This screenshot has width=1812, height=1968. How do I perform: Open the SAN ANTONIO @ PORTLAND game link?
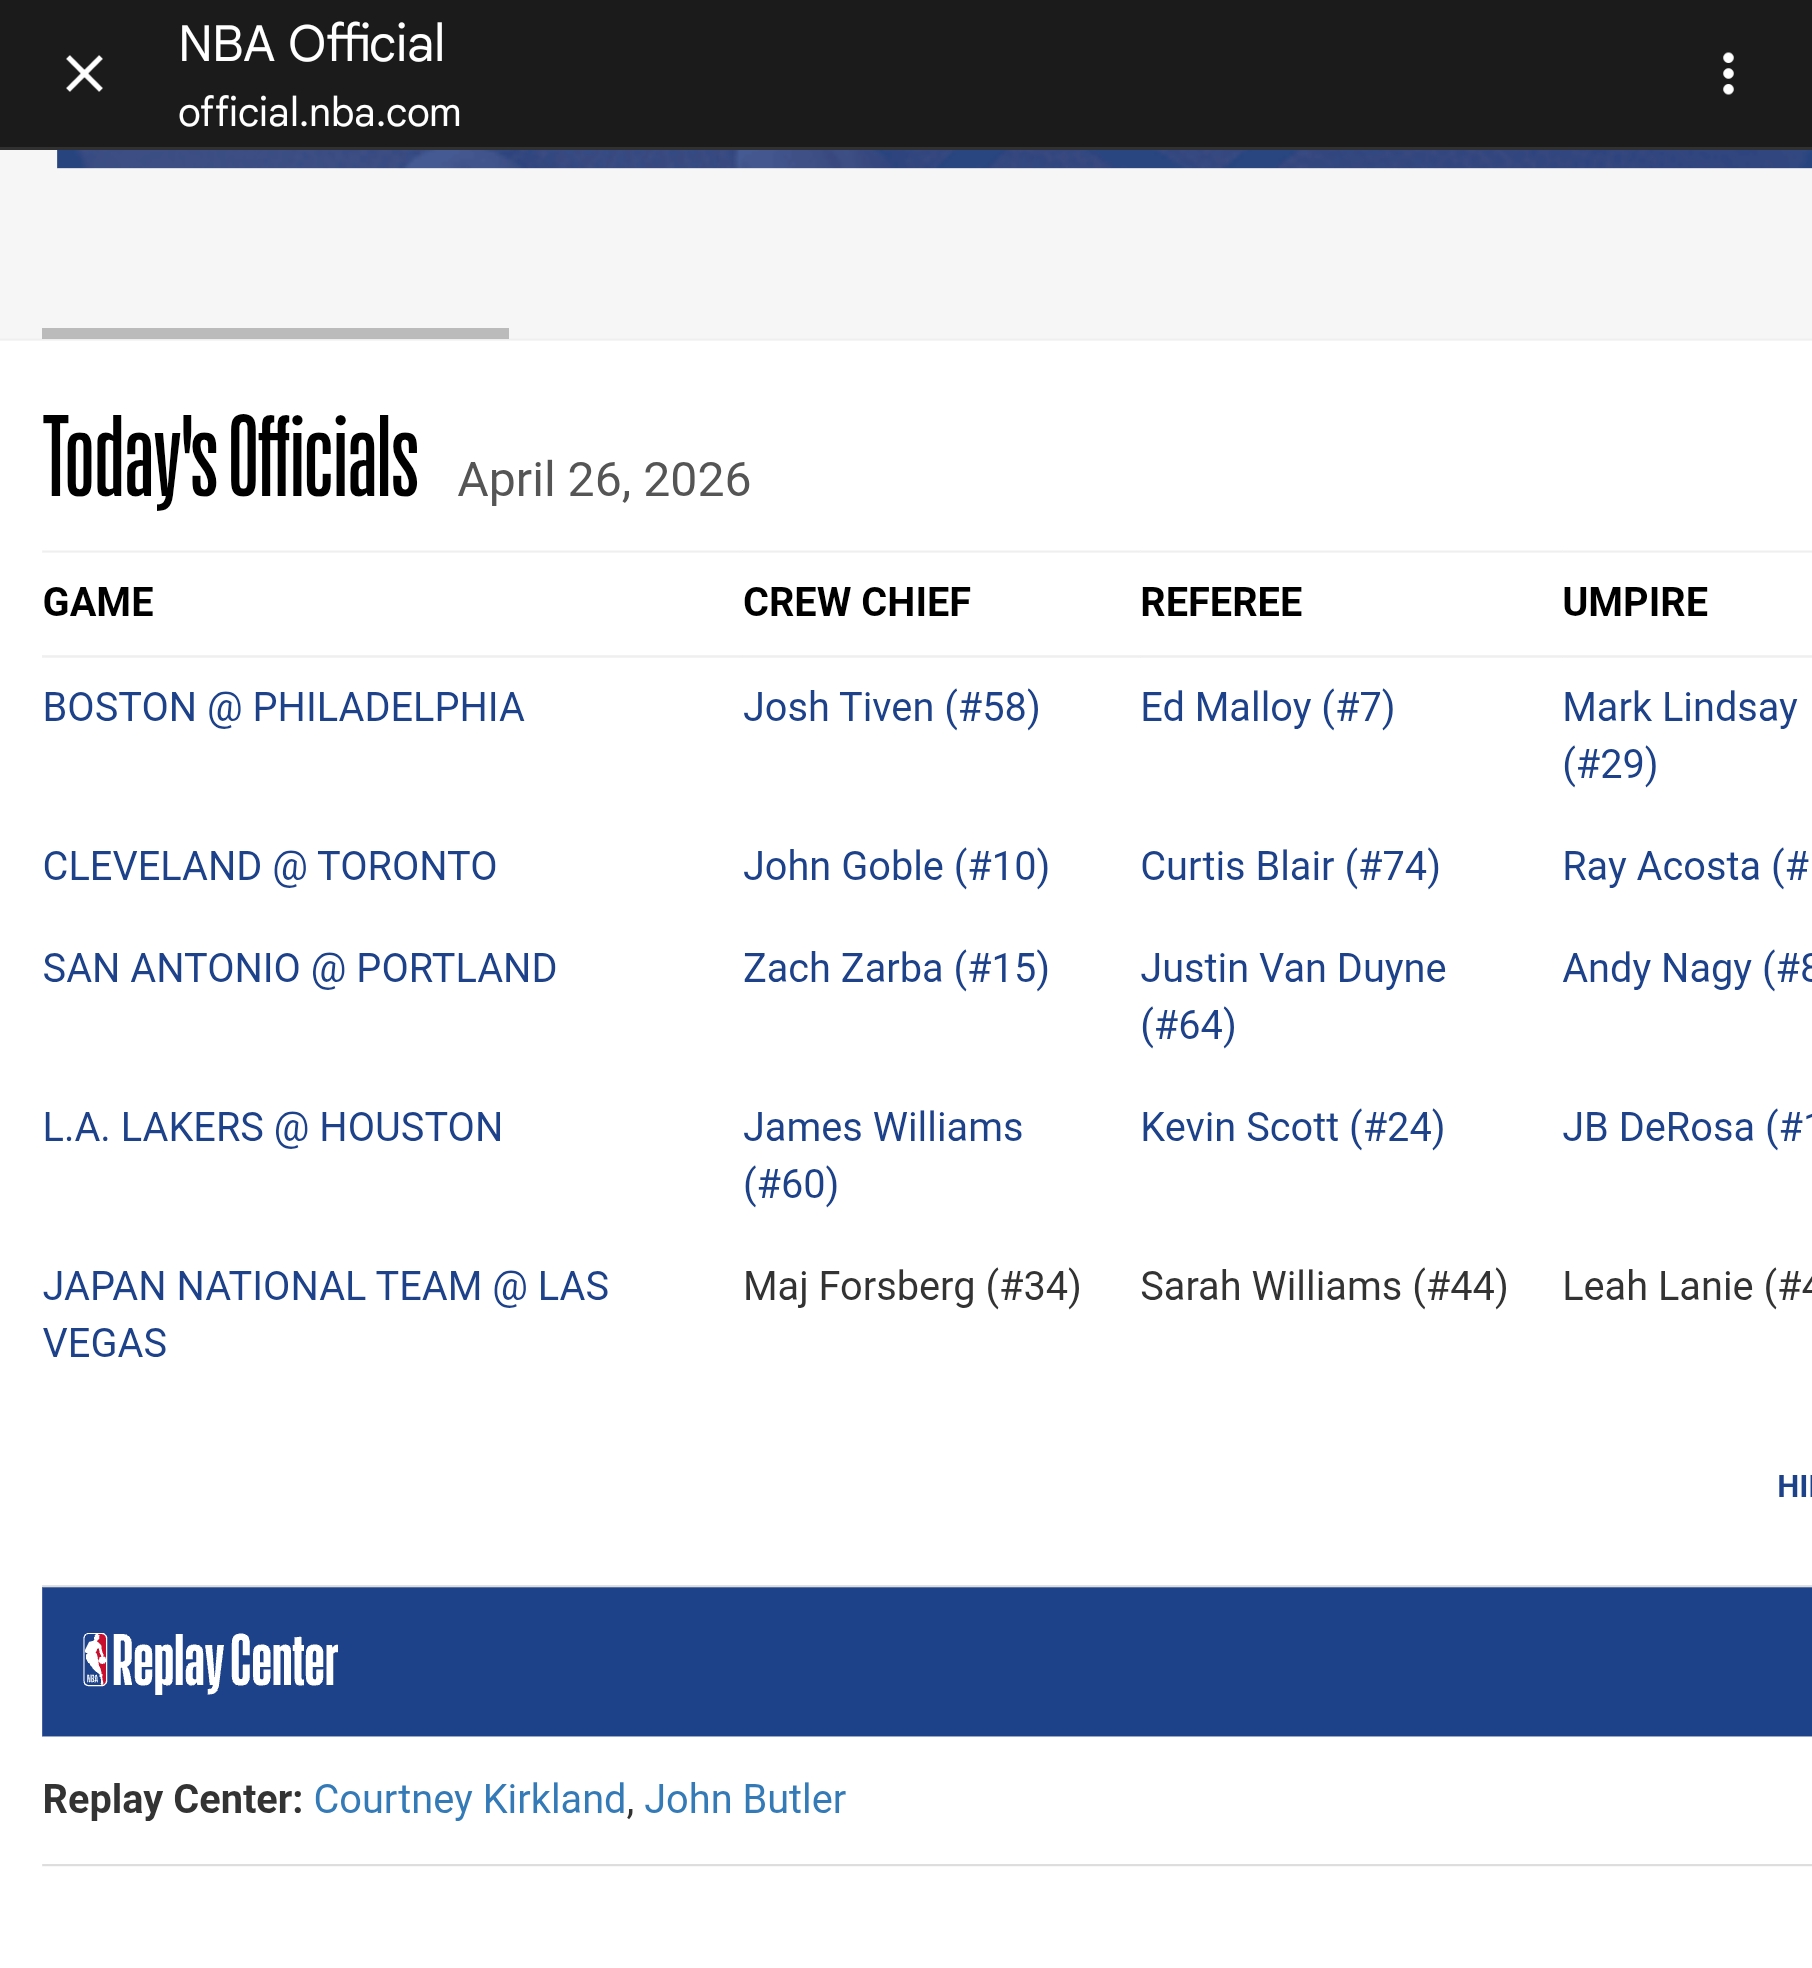299,968
